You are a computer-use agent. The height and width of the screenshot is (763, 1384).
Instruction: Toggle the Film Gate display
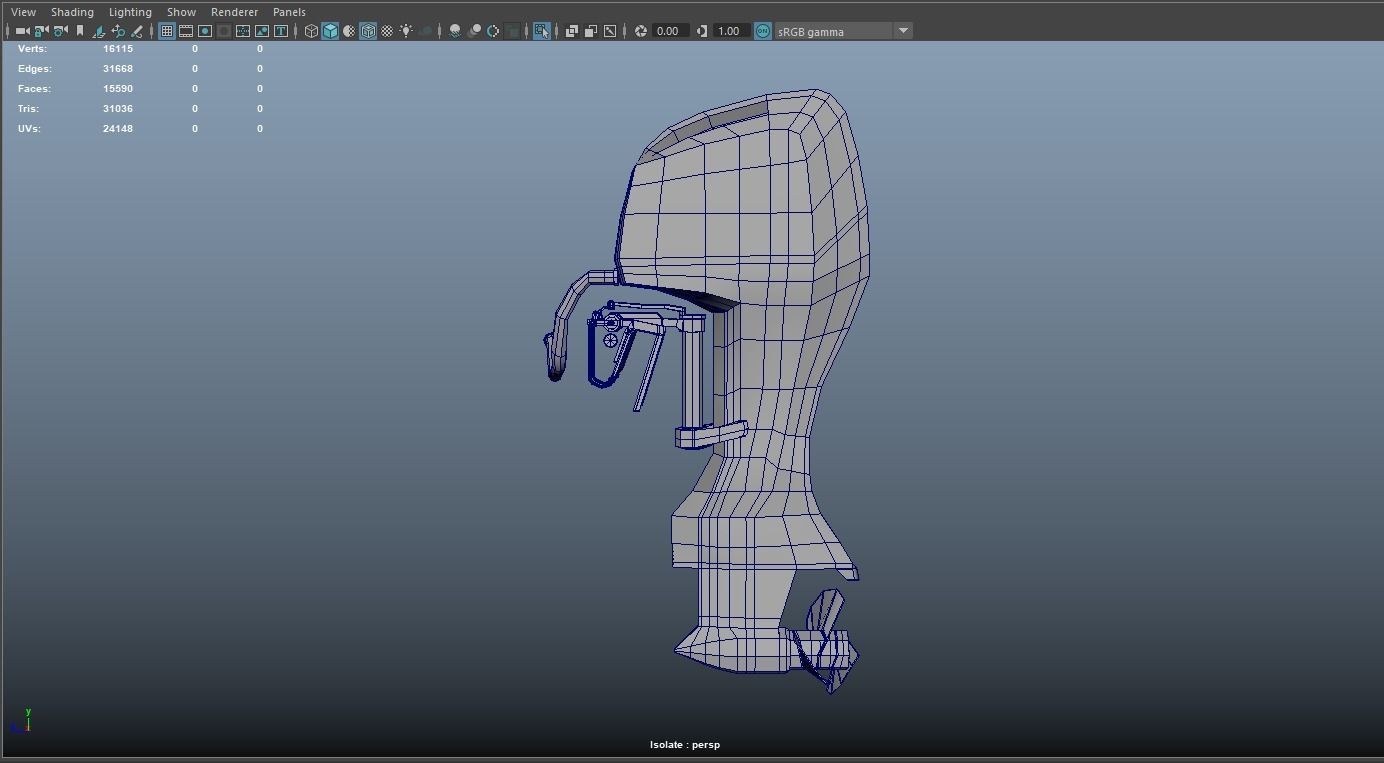point(186,31)
